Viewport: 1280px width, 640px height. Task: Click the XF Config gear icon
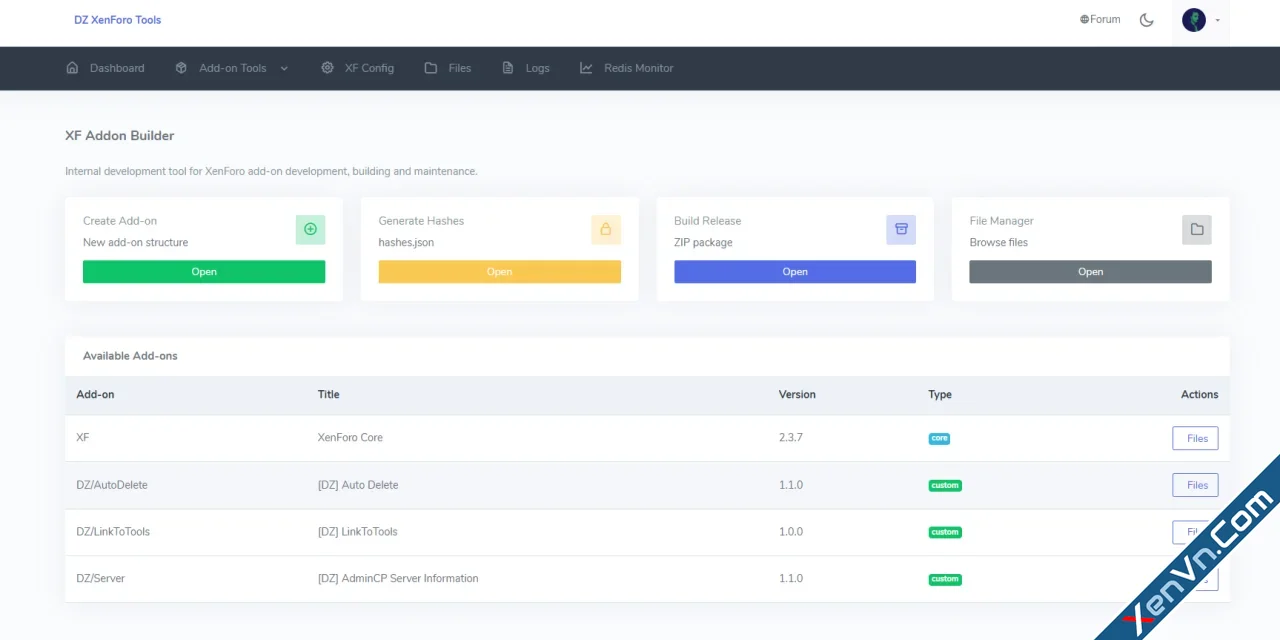click(327, 68)
